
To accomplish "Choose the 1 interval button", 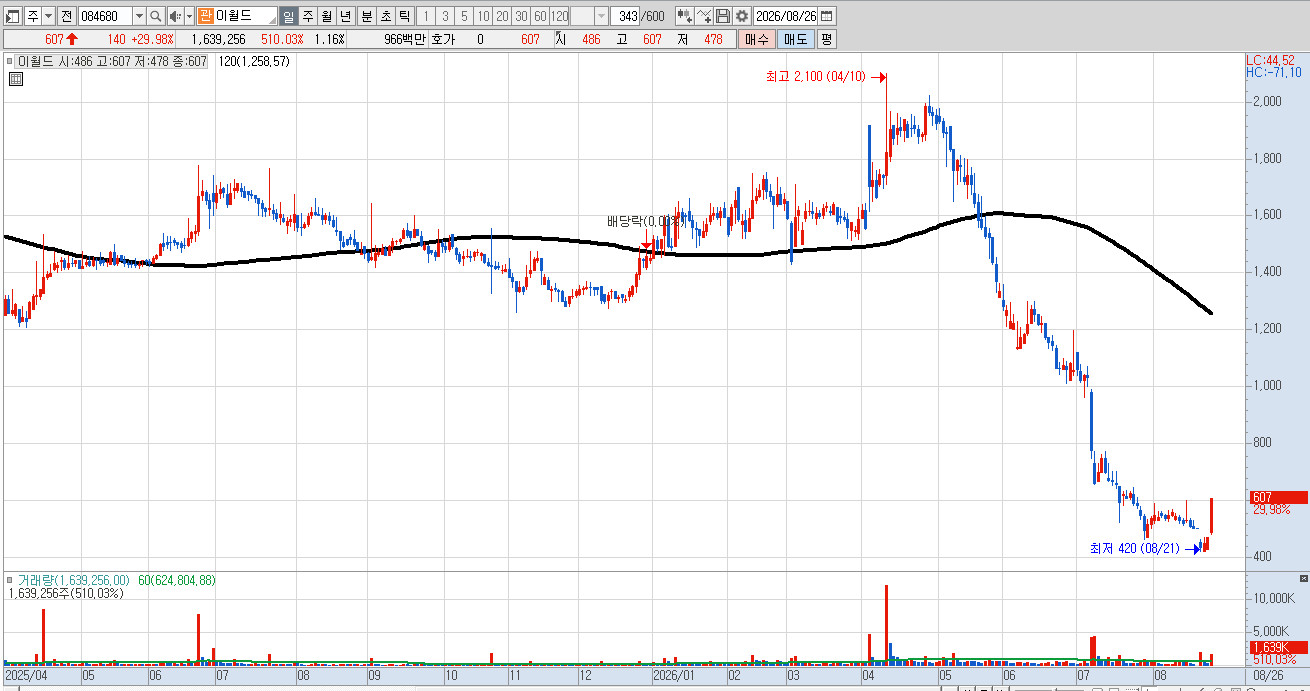I will point(426,16).
